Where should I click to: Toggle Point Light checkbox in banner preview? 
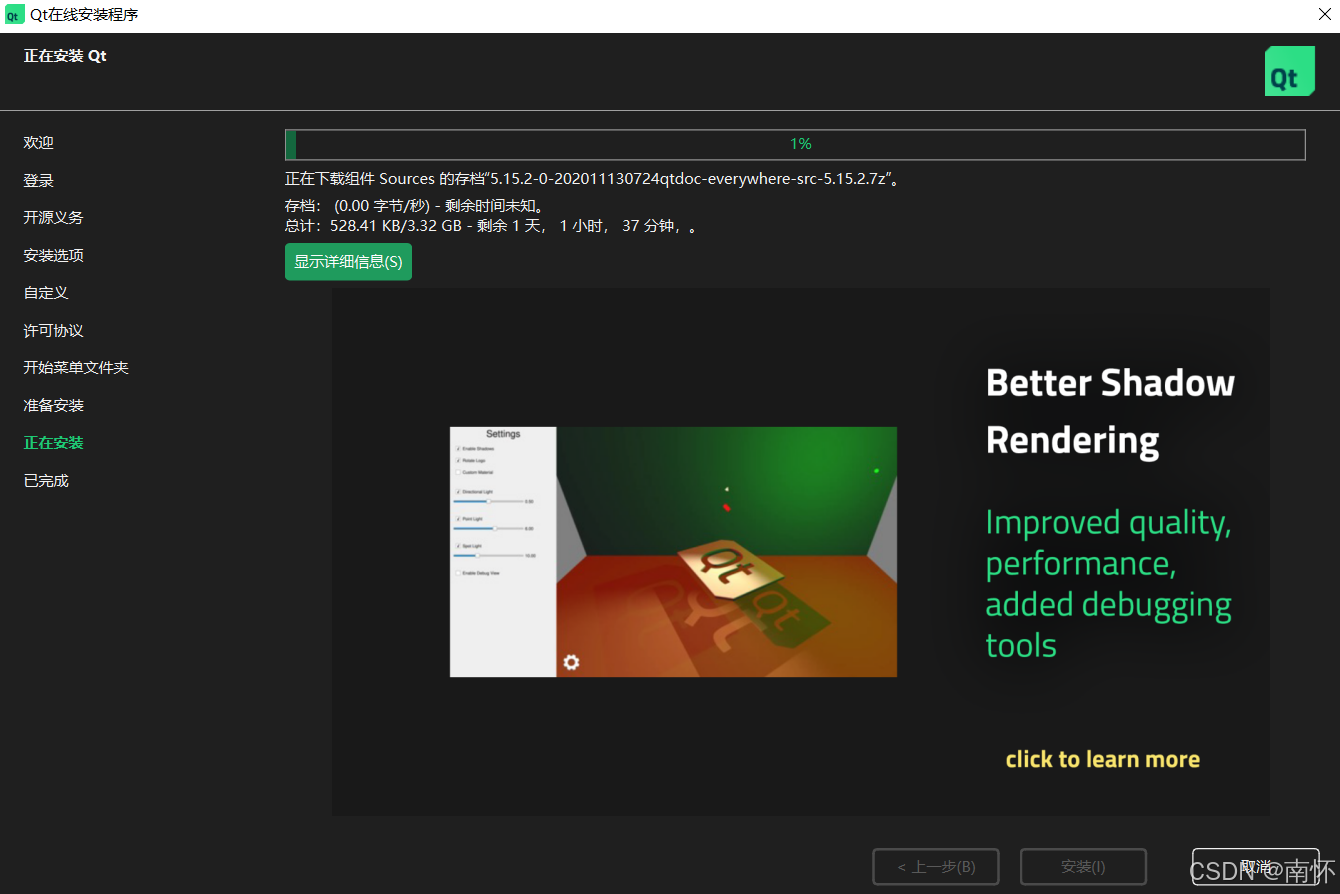tap(458, 519)
